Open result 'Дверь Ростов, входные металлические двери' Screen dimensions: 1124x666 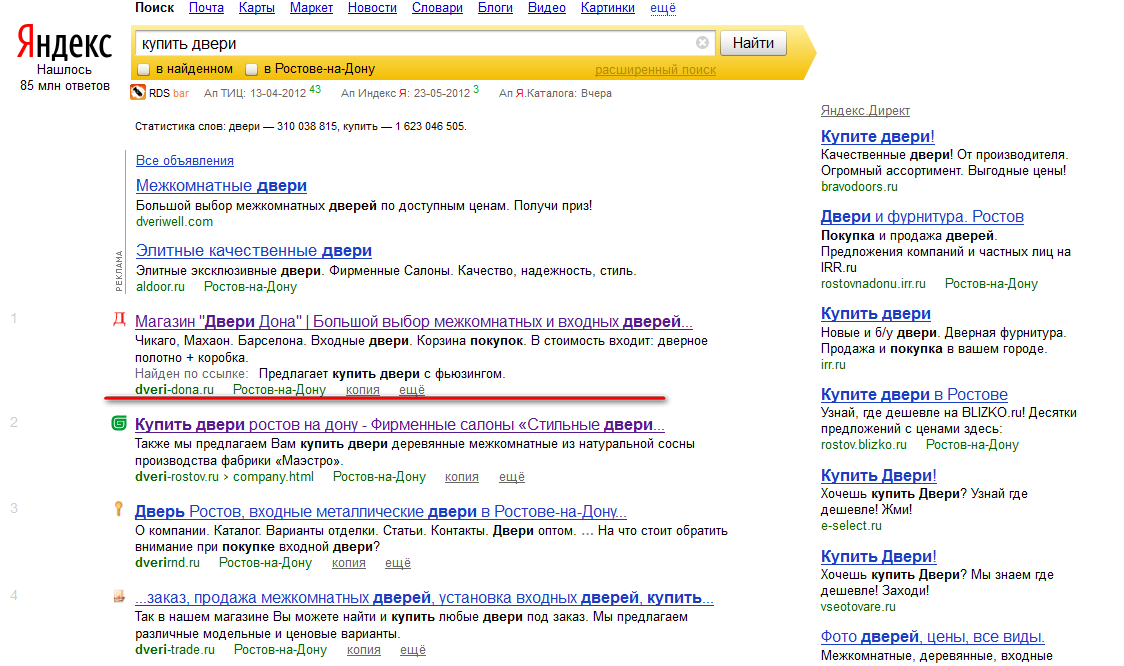click(381, 512)
